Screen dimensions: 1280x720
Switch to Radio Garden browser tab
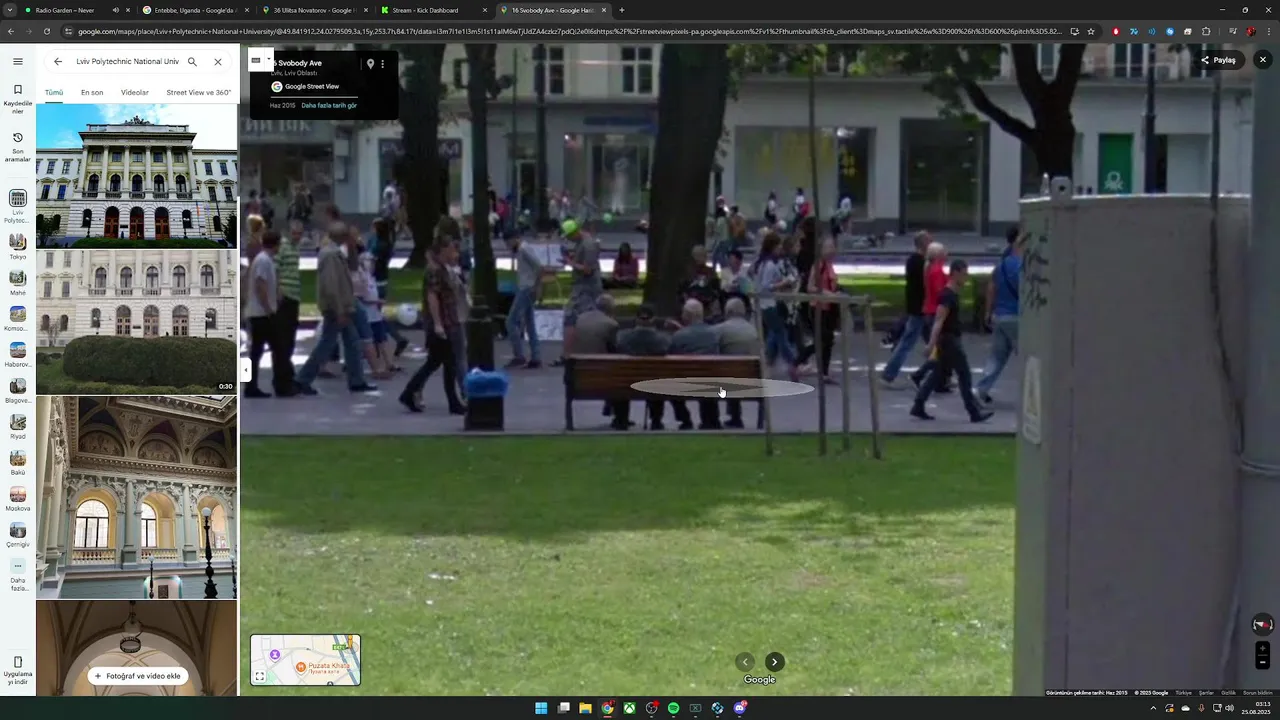(77, 10)
